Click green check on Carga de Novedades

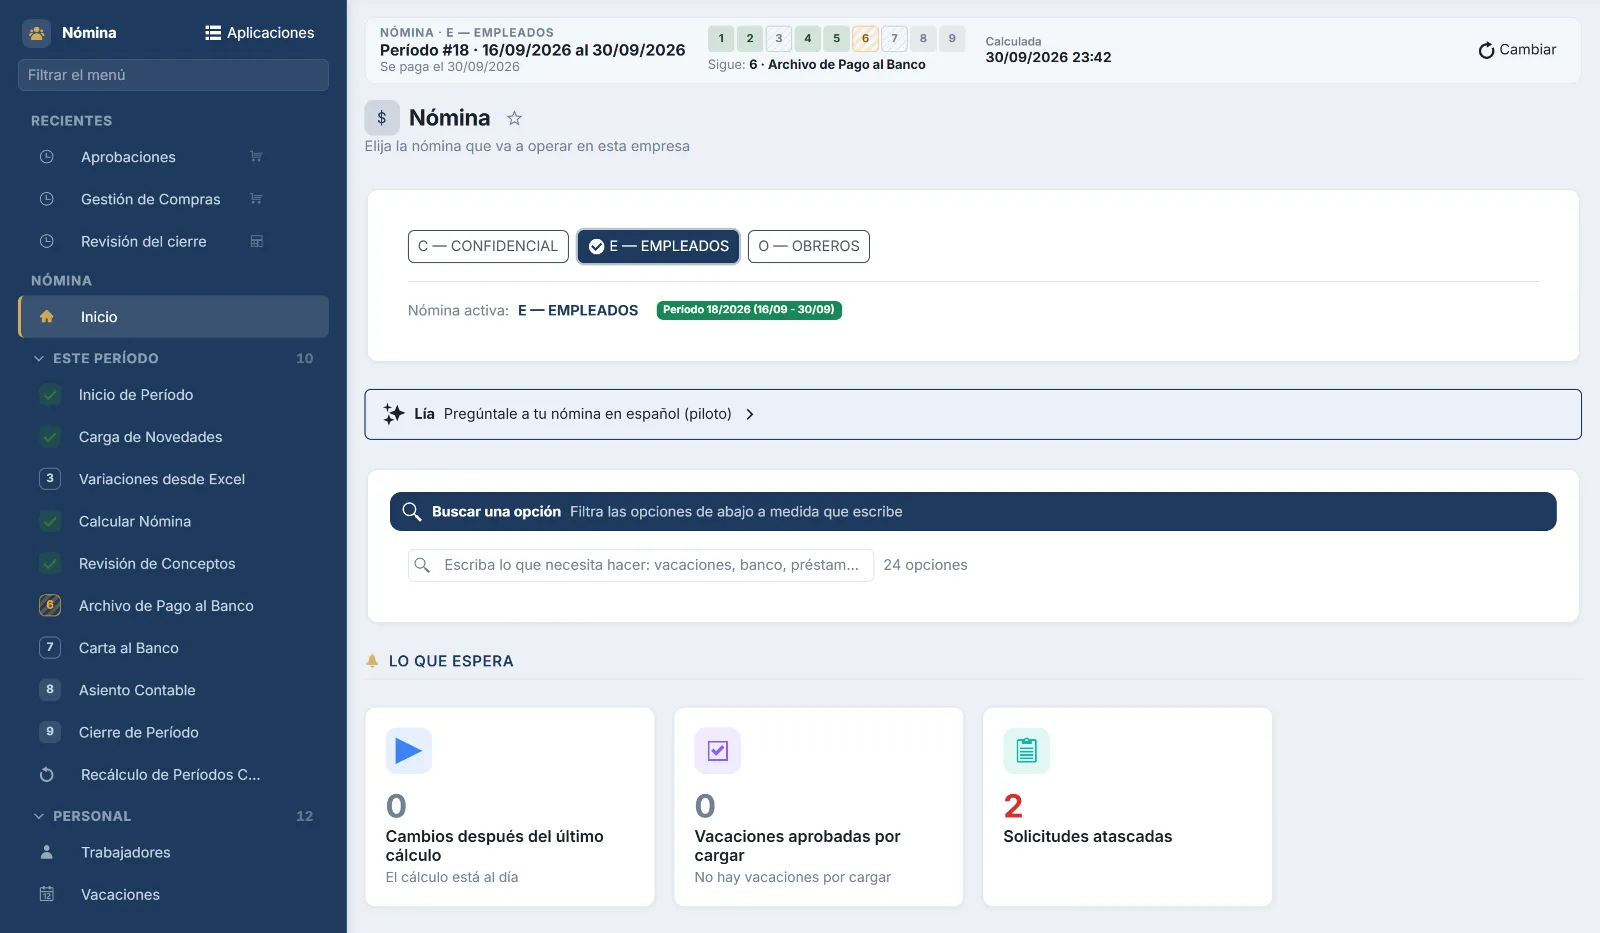pos(50,437)
